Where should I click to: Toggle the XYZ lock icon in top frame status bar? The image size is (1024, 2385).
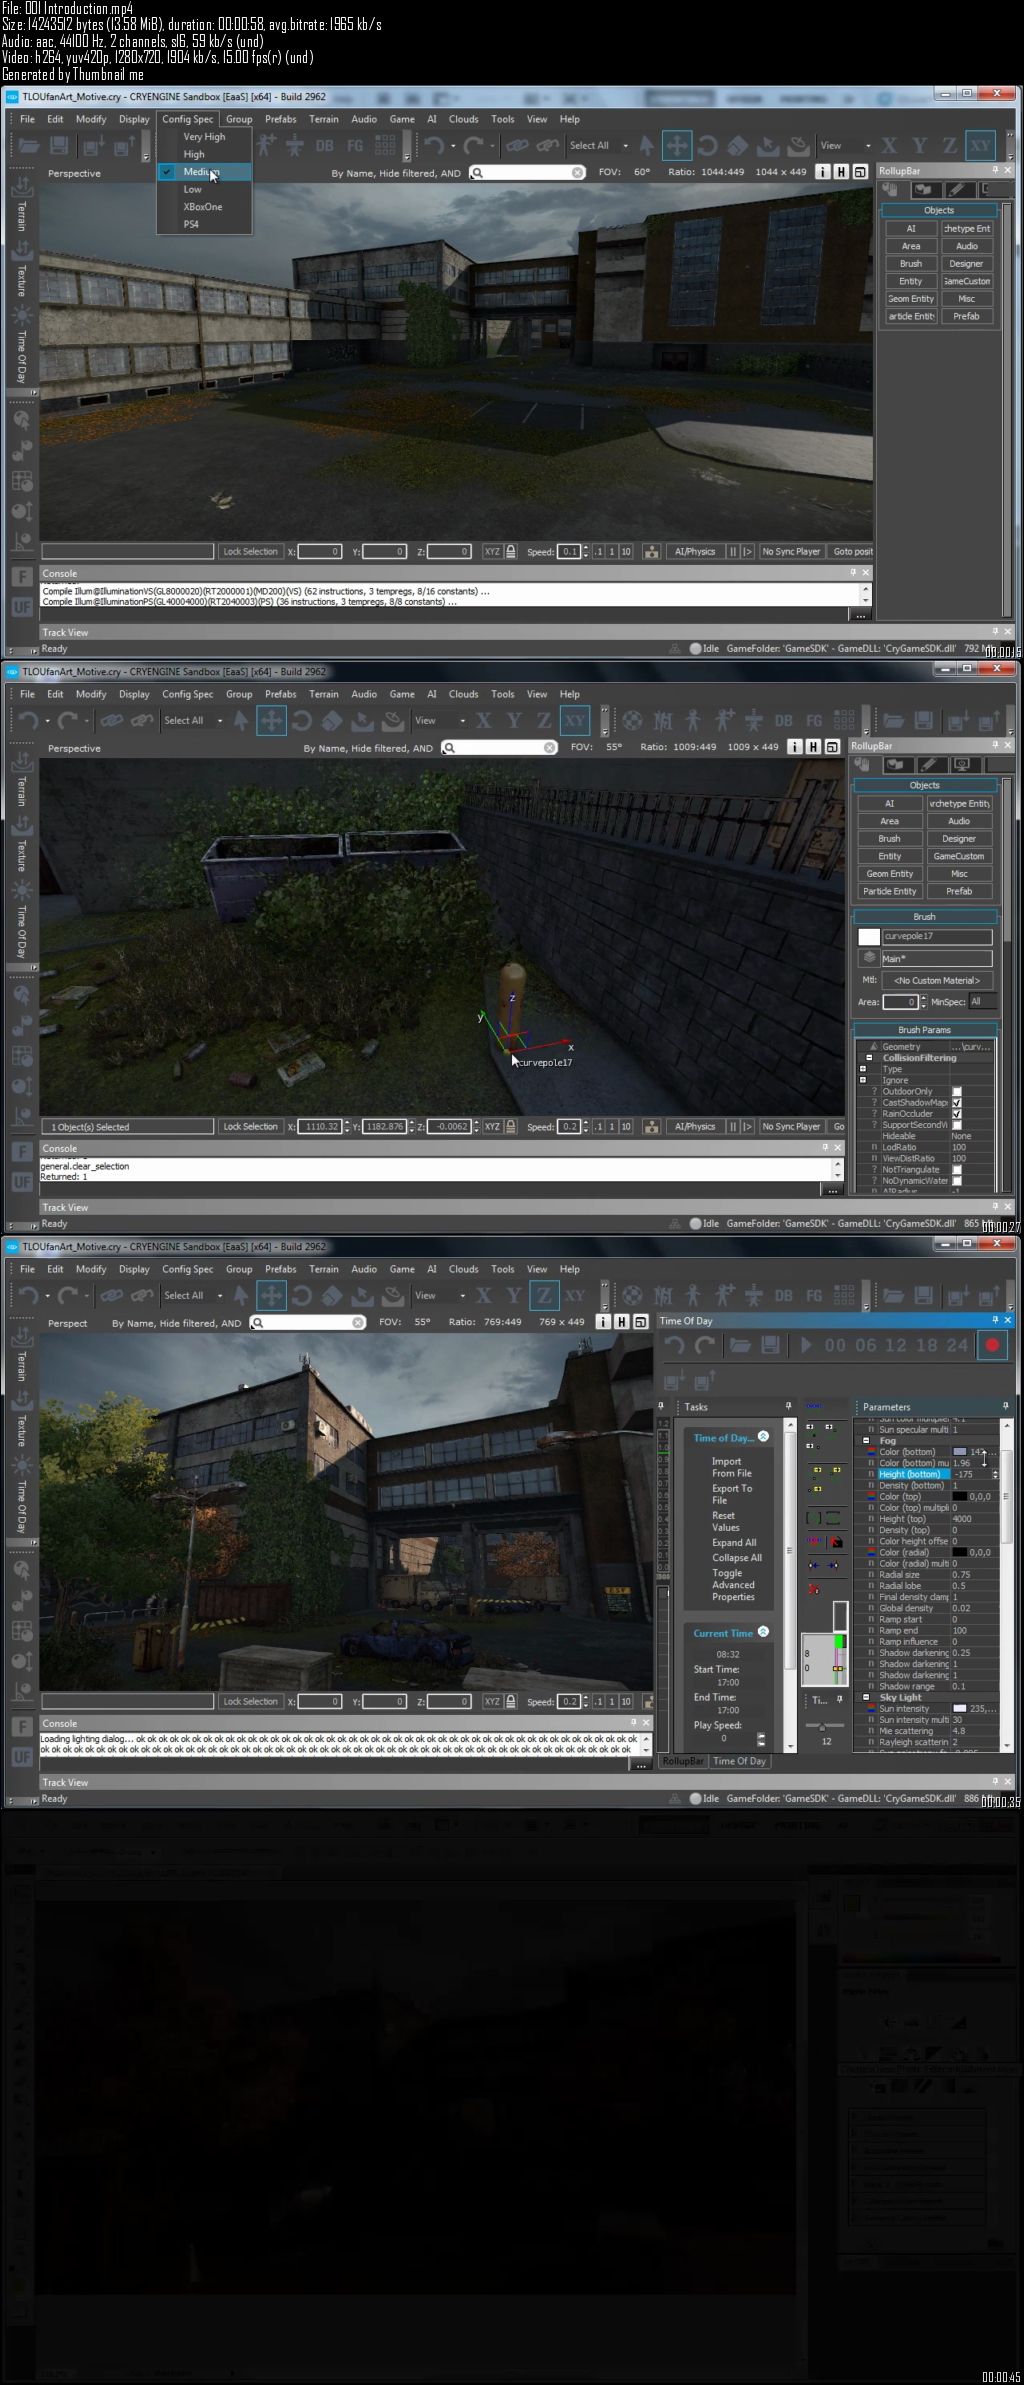click(x=511, y=552)
